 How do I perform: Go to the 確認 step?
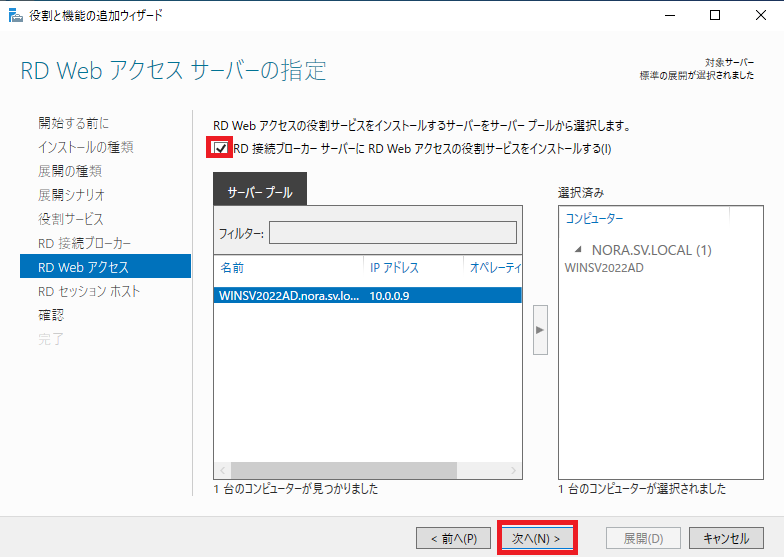tap(51, 315)
